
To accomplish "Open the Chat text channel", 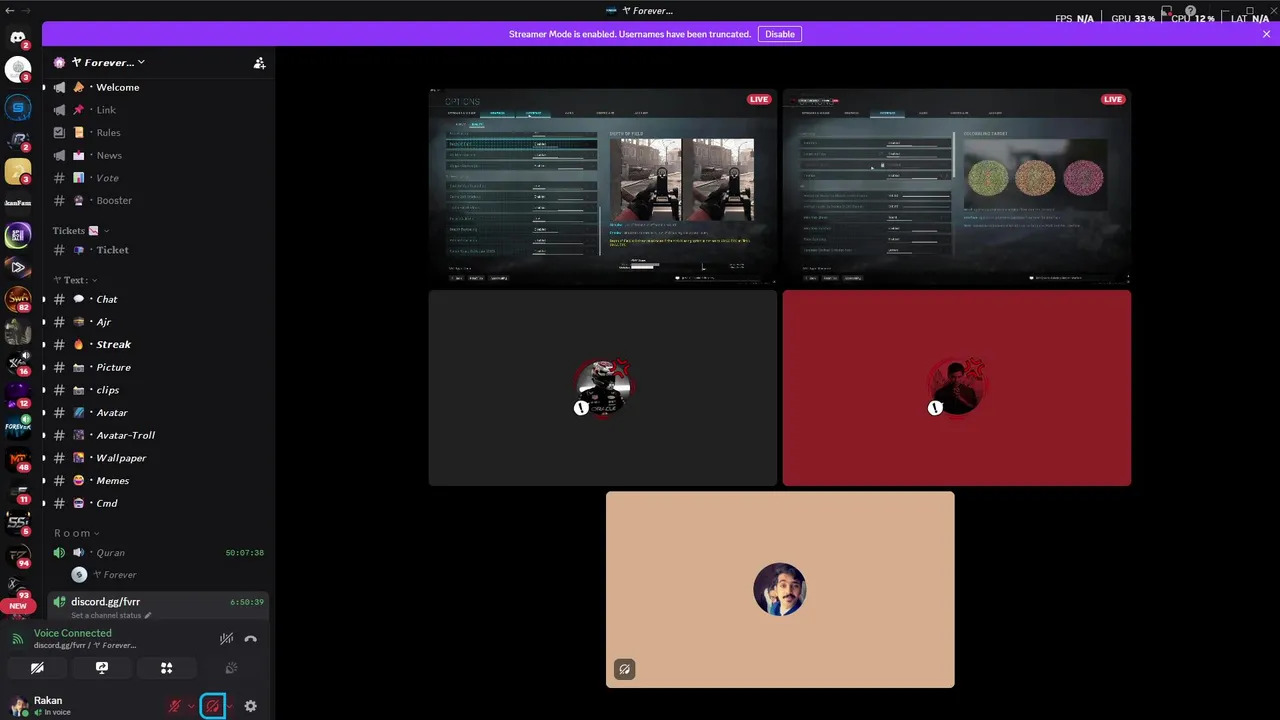I will (x=157, y=299).
